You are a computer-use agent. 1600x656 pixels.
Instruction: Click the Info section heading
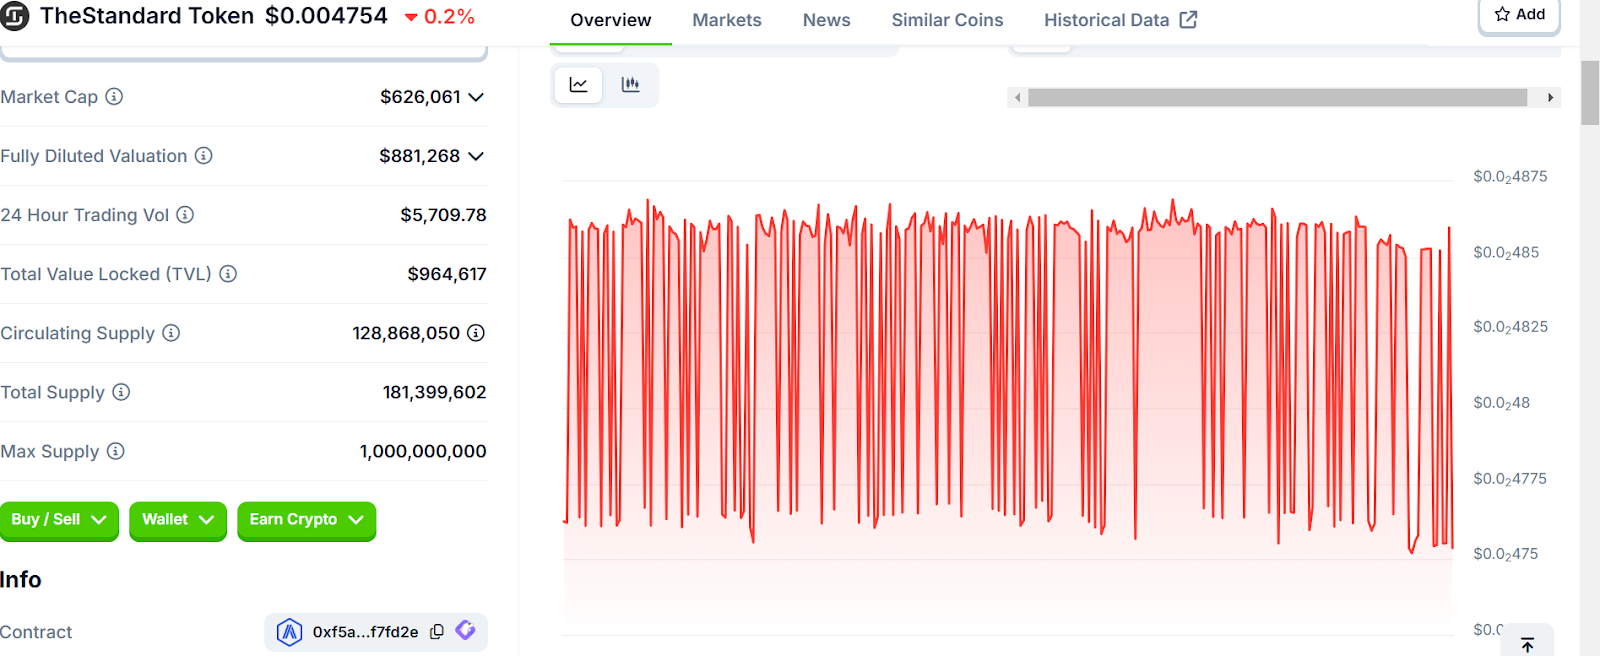tap(21, 580)
